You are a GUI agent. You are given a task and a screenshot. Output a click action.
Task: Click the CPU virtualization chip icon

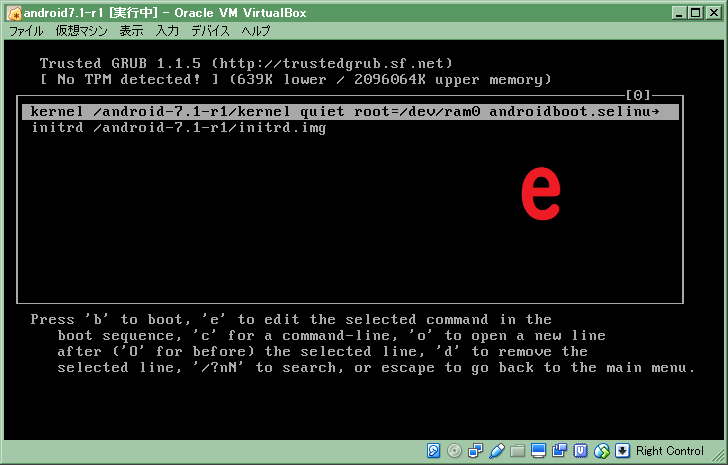pos(580,451)
